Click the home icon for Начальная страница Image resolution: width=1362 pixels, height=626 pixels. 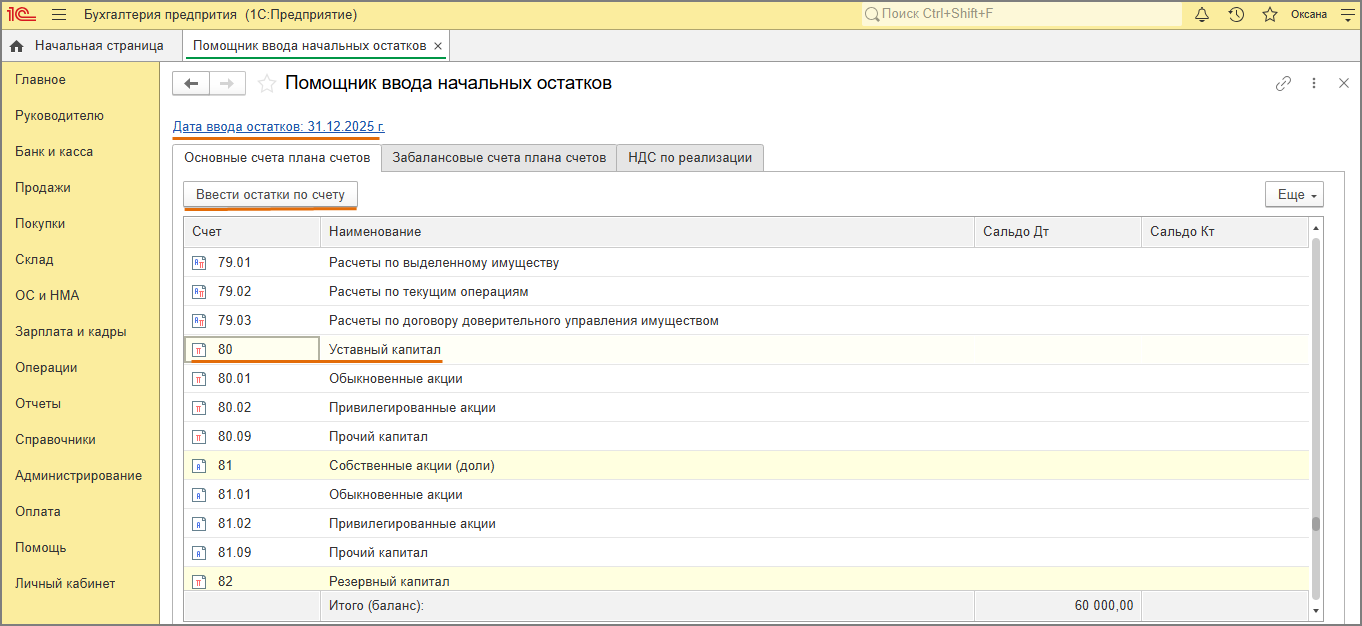17,46
